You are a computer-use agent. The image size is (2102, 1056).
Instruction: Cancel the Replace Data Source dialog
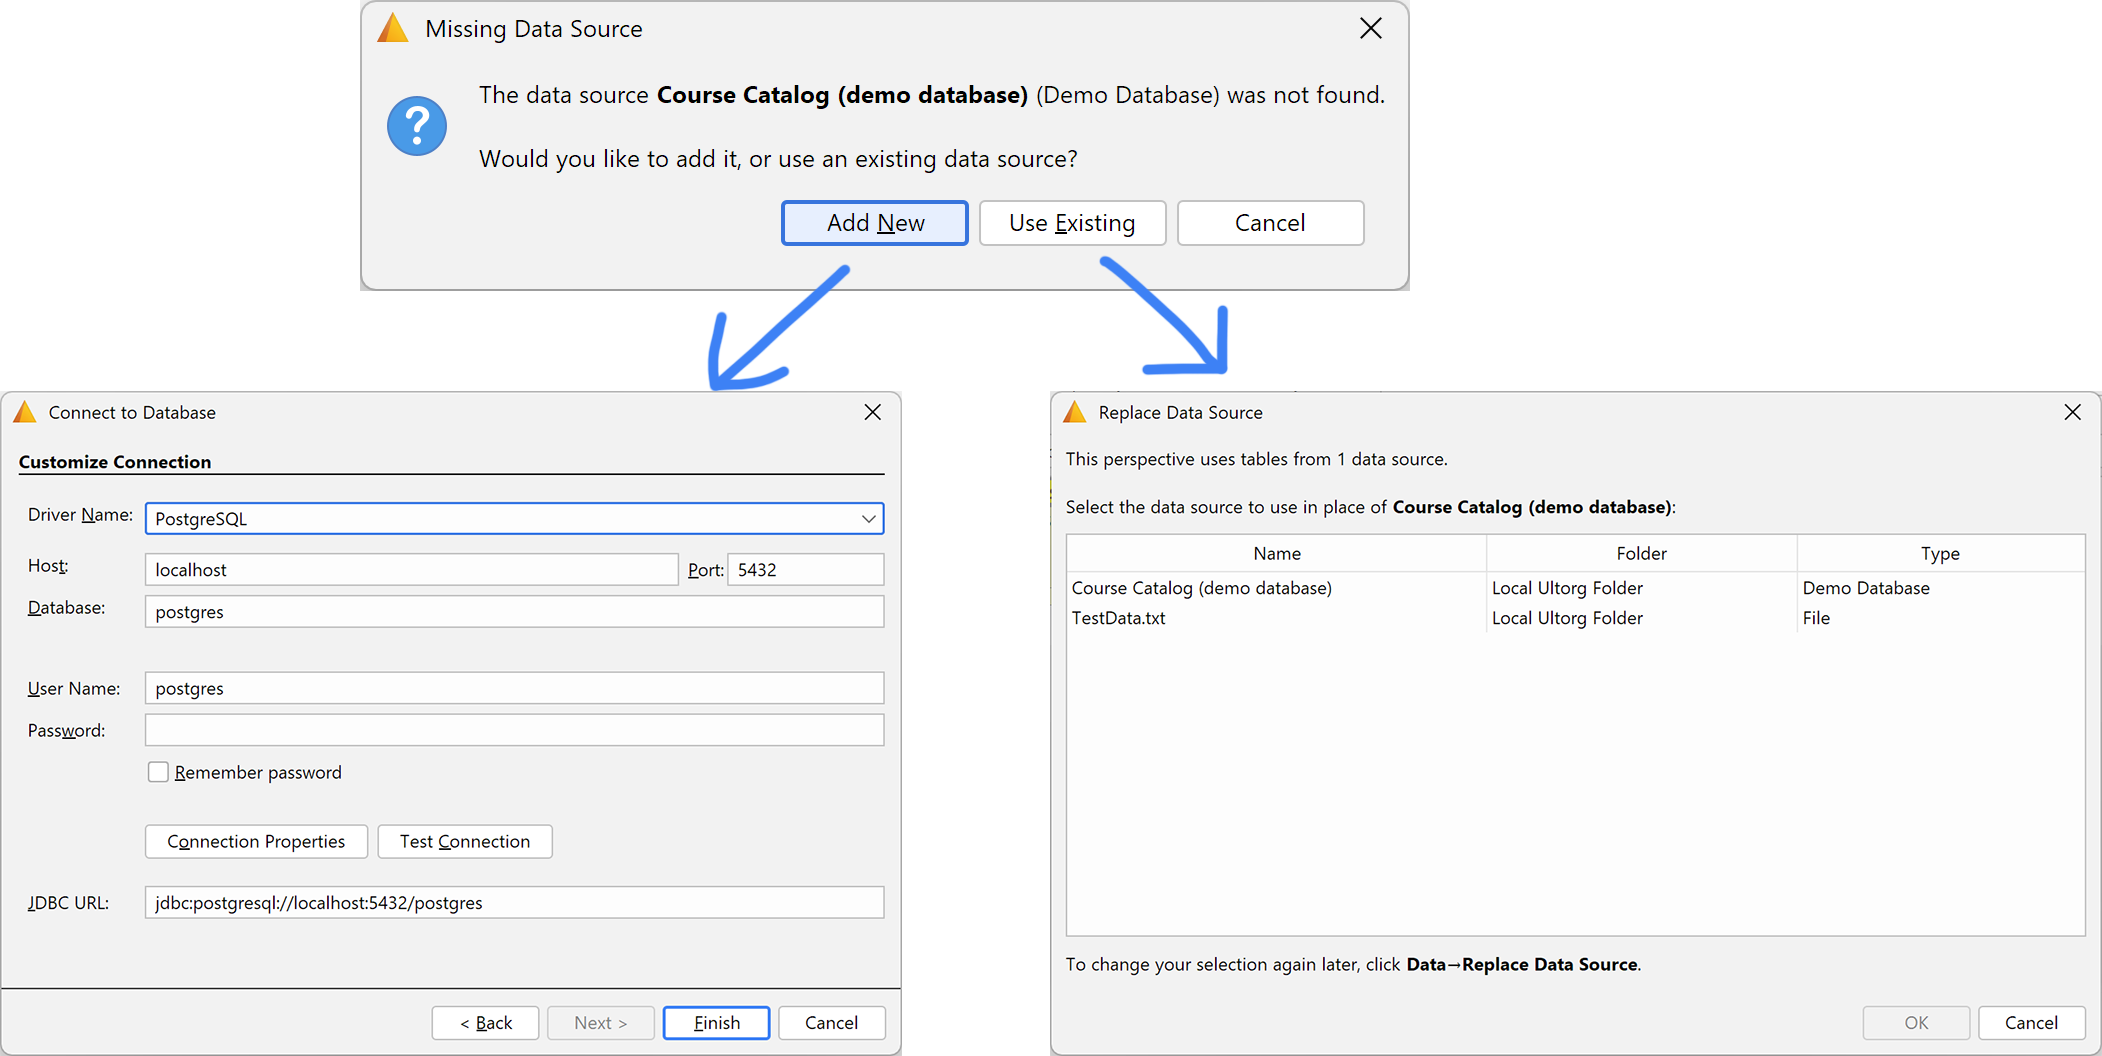pos(2031,1023)
